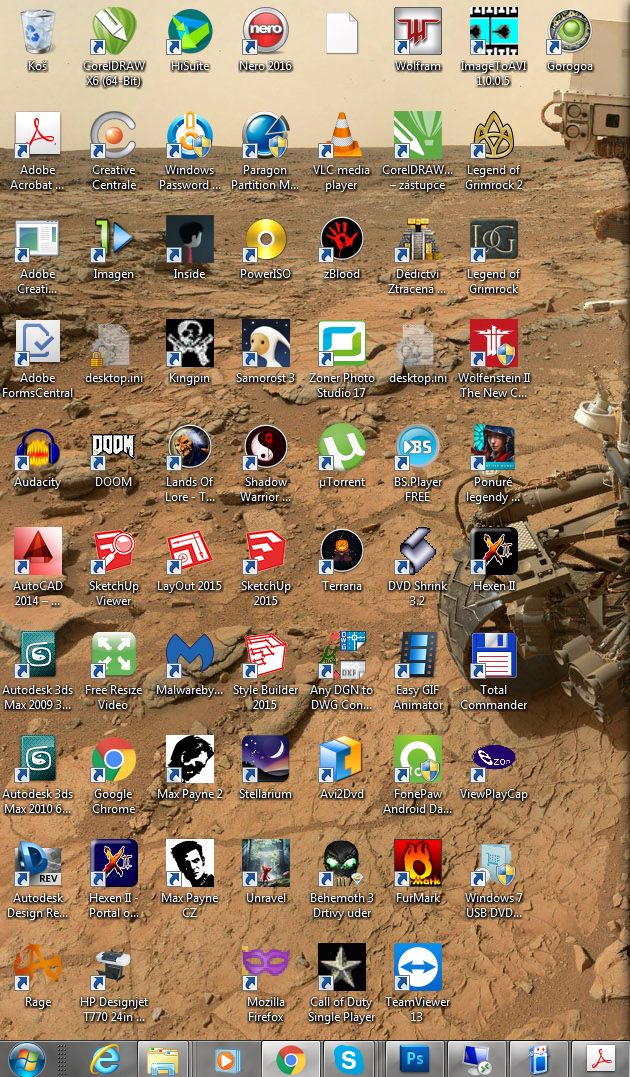Click the µTorrent shortcut
The image size is (630, 1077).
341,448
